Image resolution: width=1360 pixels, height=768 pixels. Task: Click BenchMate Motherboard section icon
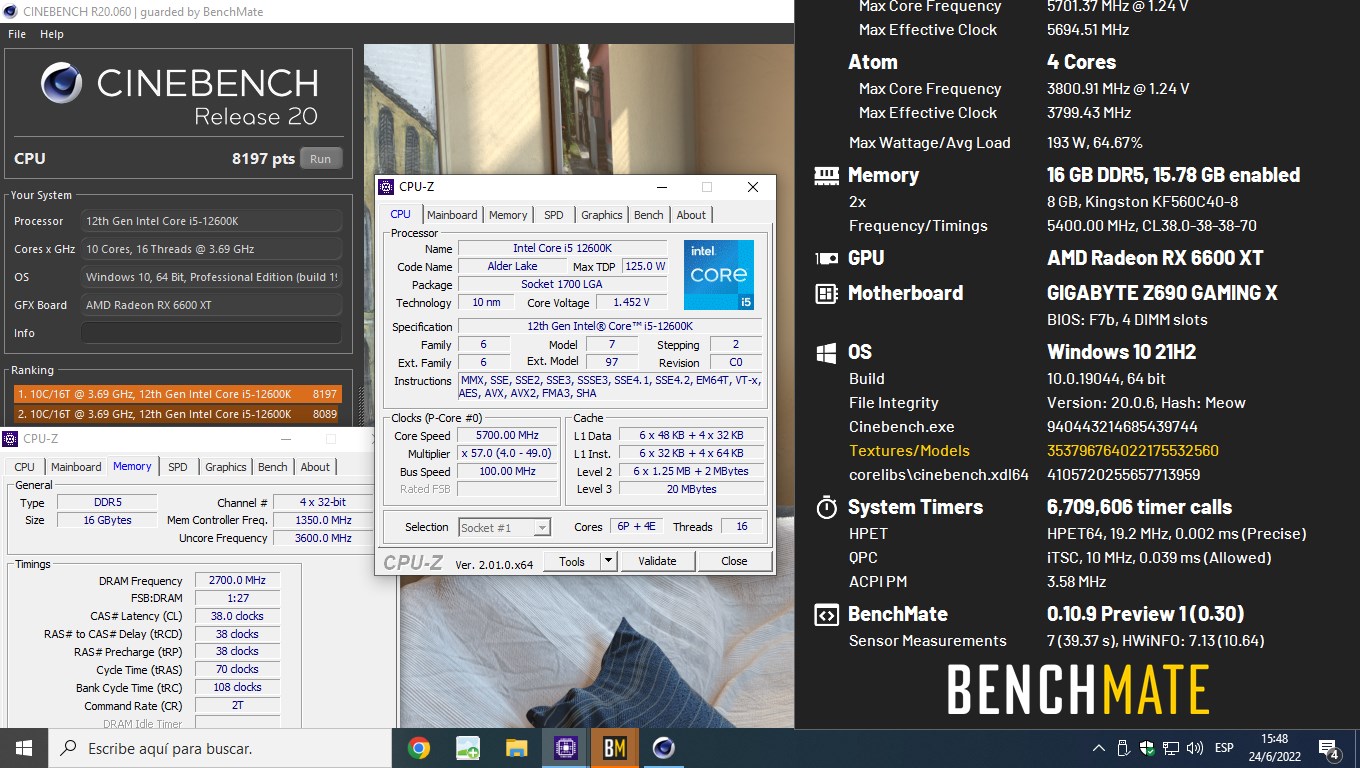tap(826, 293)
